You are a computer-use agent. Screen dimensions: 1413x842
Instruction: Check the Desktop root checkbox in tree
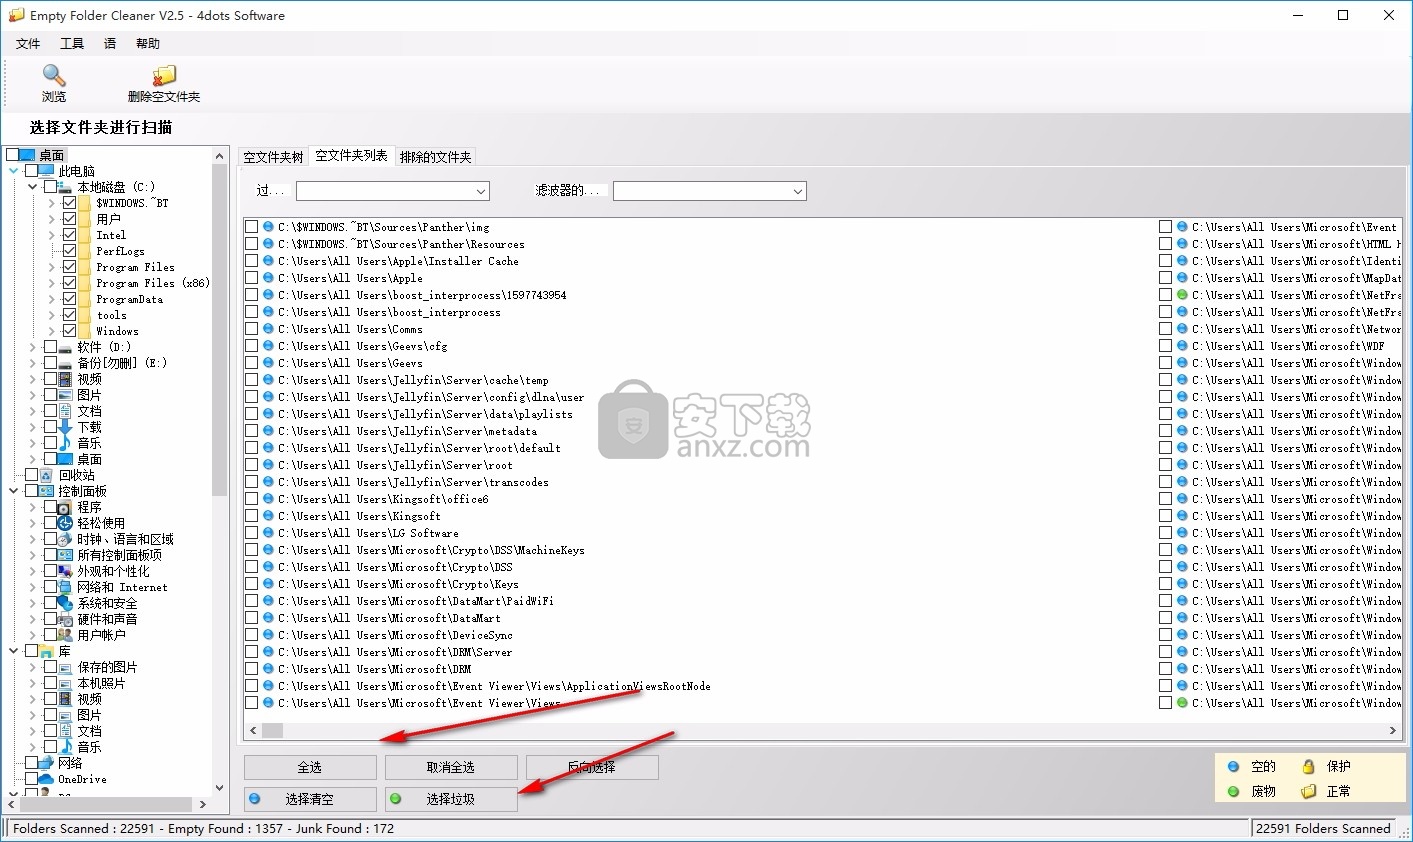click(x=13, y=155)
